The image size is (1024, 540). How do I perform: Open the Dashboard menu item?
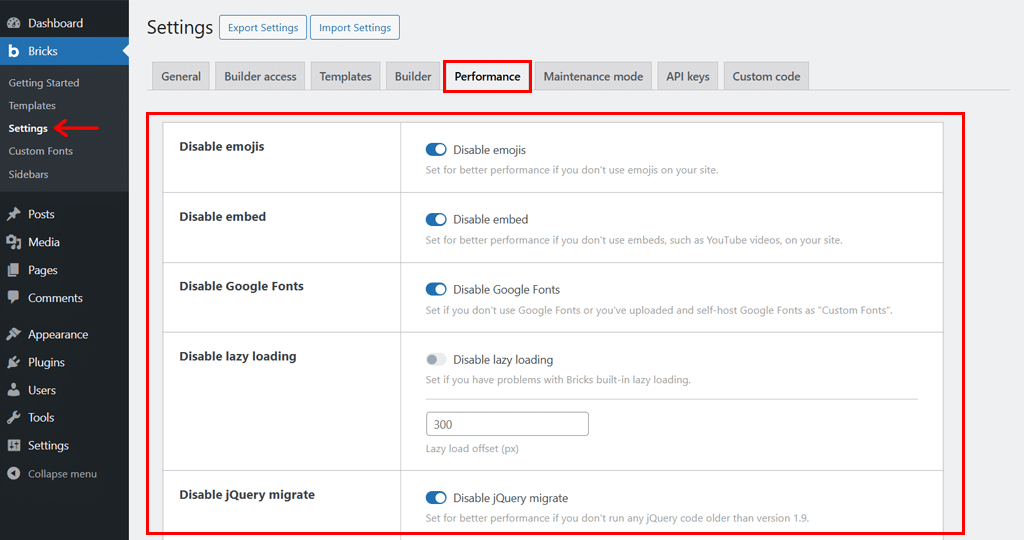64,23
